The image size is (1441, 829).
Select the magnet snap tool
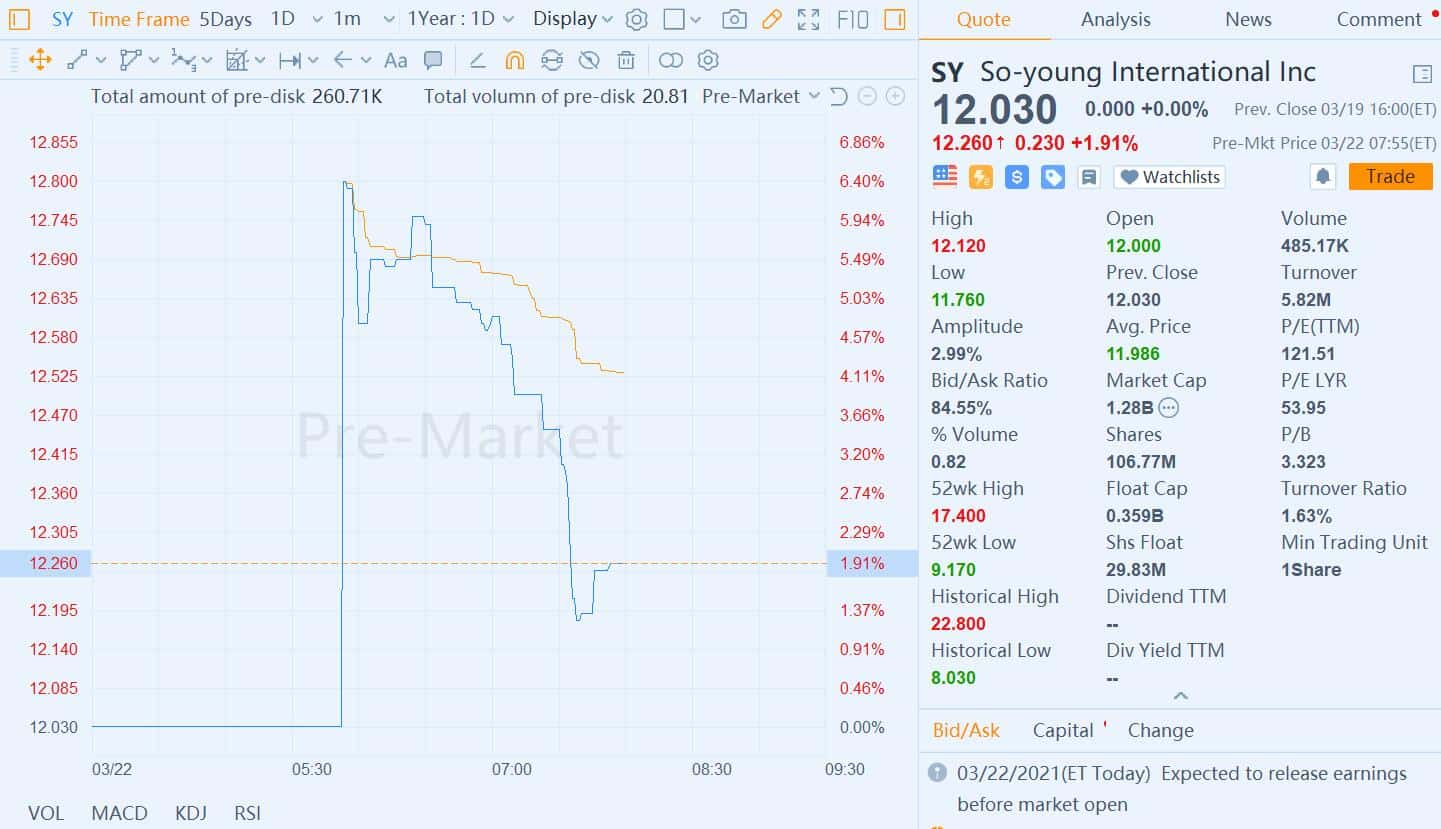coord(514,60)
